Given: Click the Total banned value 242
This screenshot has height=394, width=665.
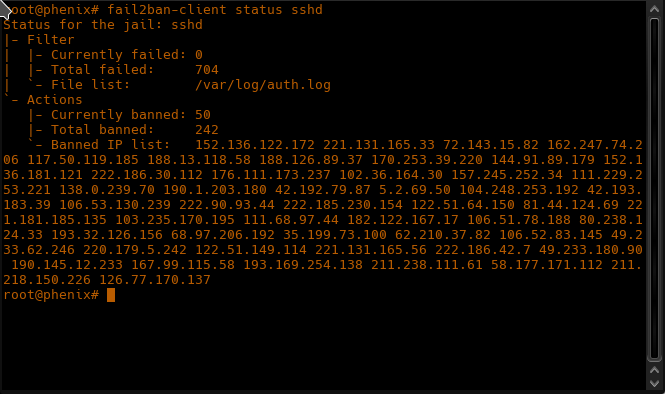Looking at the screenshot, I should point(207,129).
